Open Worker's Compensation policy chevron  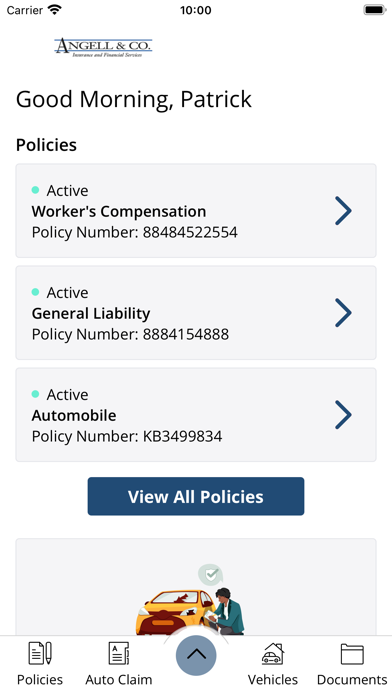343,210
